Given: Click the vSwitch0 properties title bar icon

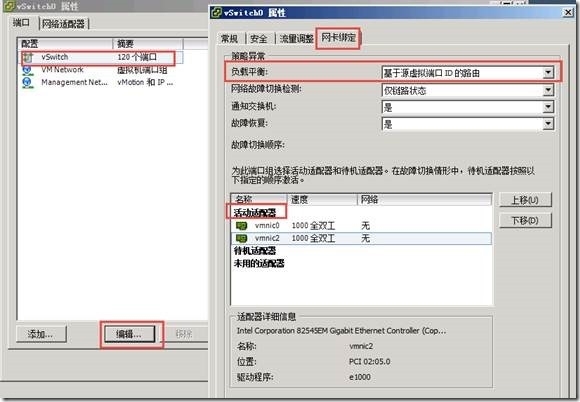Looking at the screenshot, I should coord(216,13).
